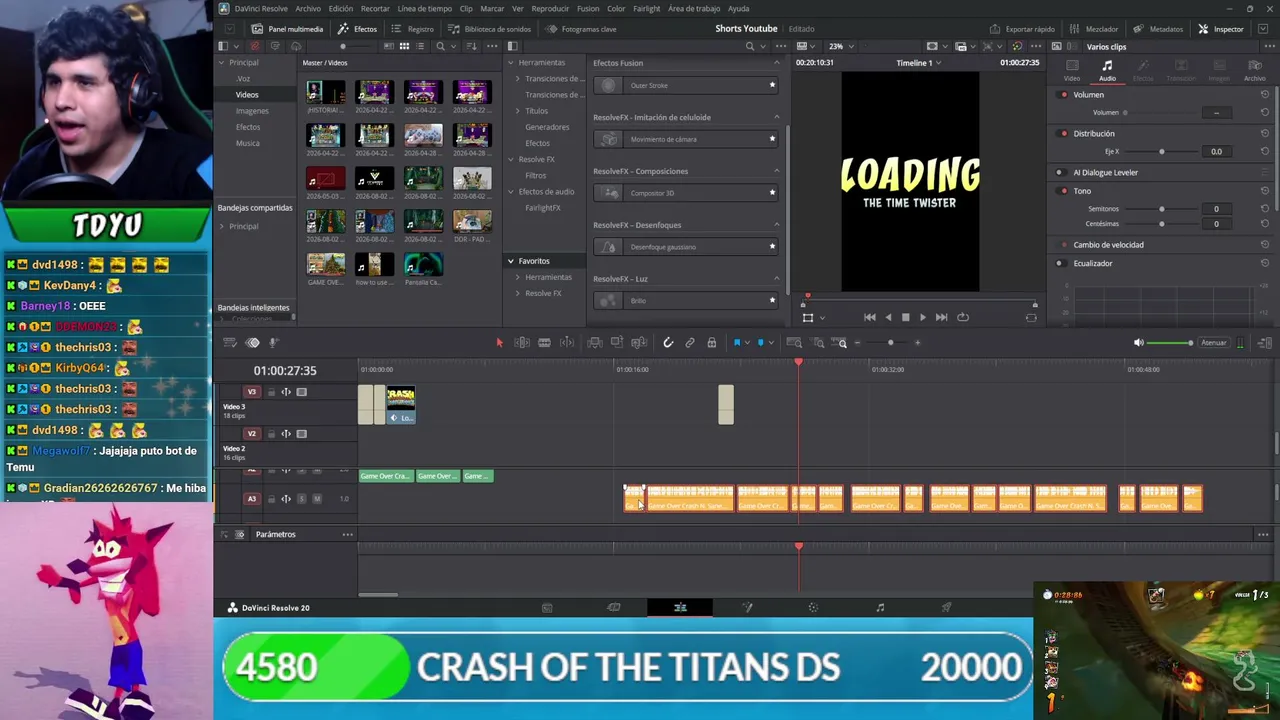Image resolution: width=1280 pixels, height=720 pixels.
Task: Add a blue flag to the clip
Action: 737,343
